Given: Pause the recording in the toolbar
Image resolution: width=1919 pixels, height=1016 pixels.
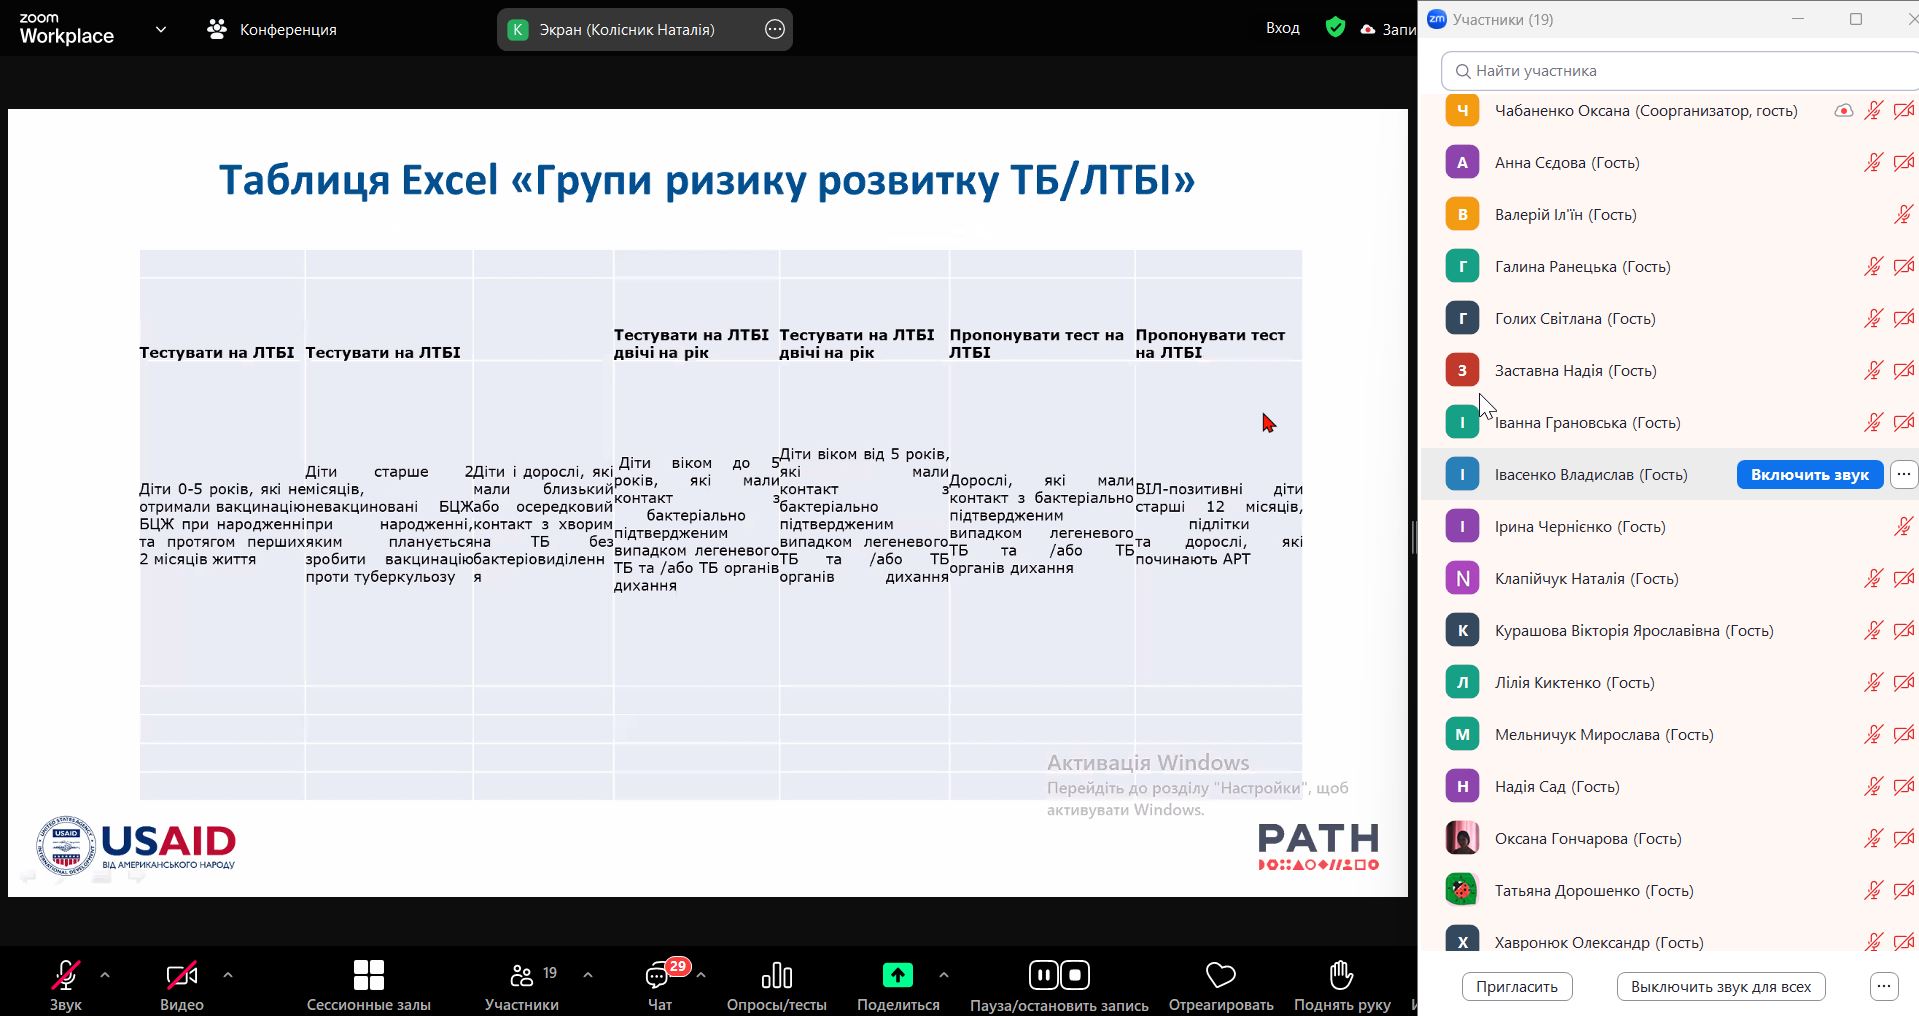Looking at the screenshot, I should coord(1043,974).
